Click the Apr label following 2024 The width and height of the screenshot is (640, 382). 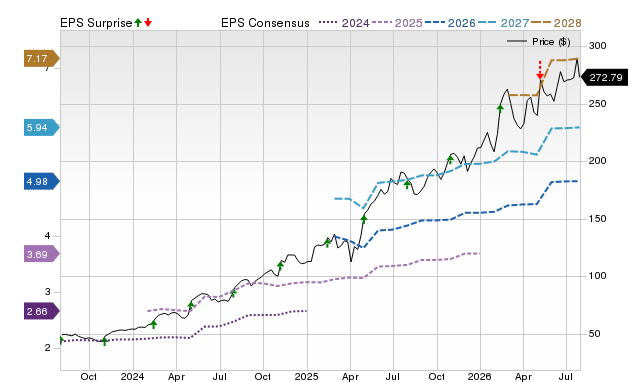point(176,376)
